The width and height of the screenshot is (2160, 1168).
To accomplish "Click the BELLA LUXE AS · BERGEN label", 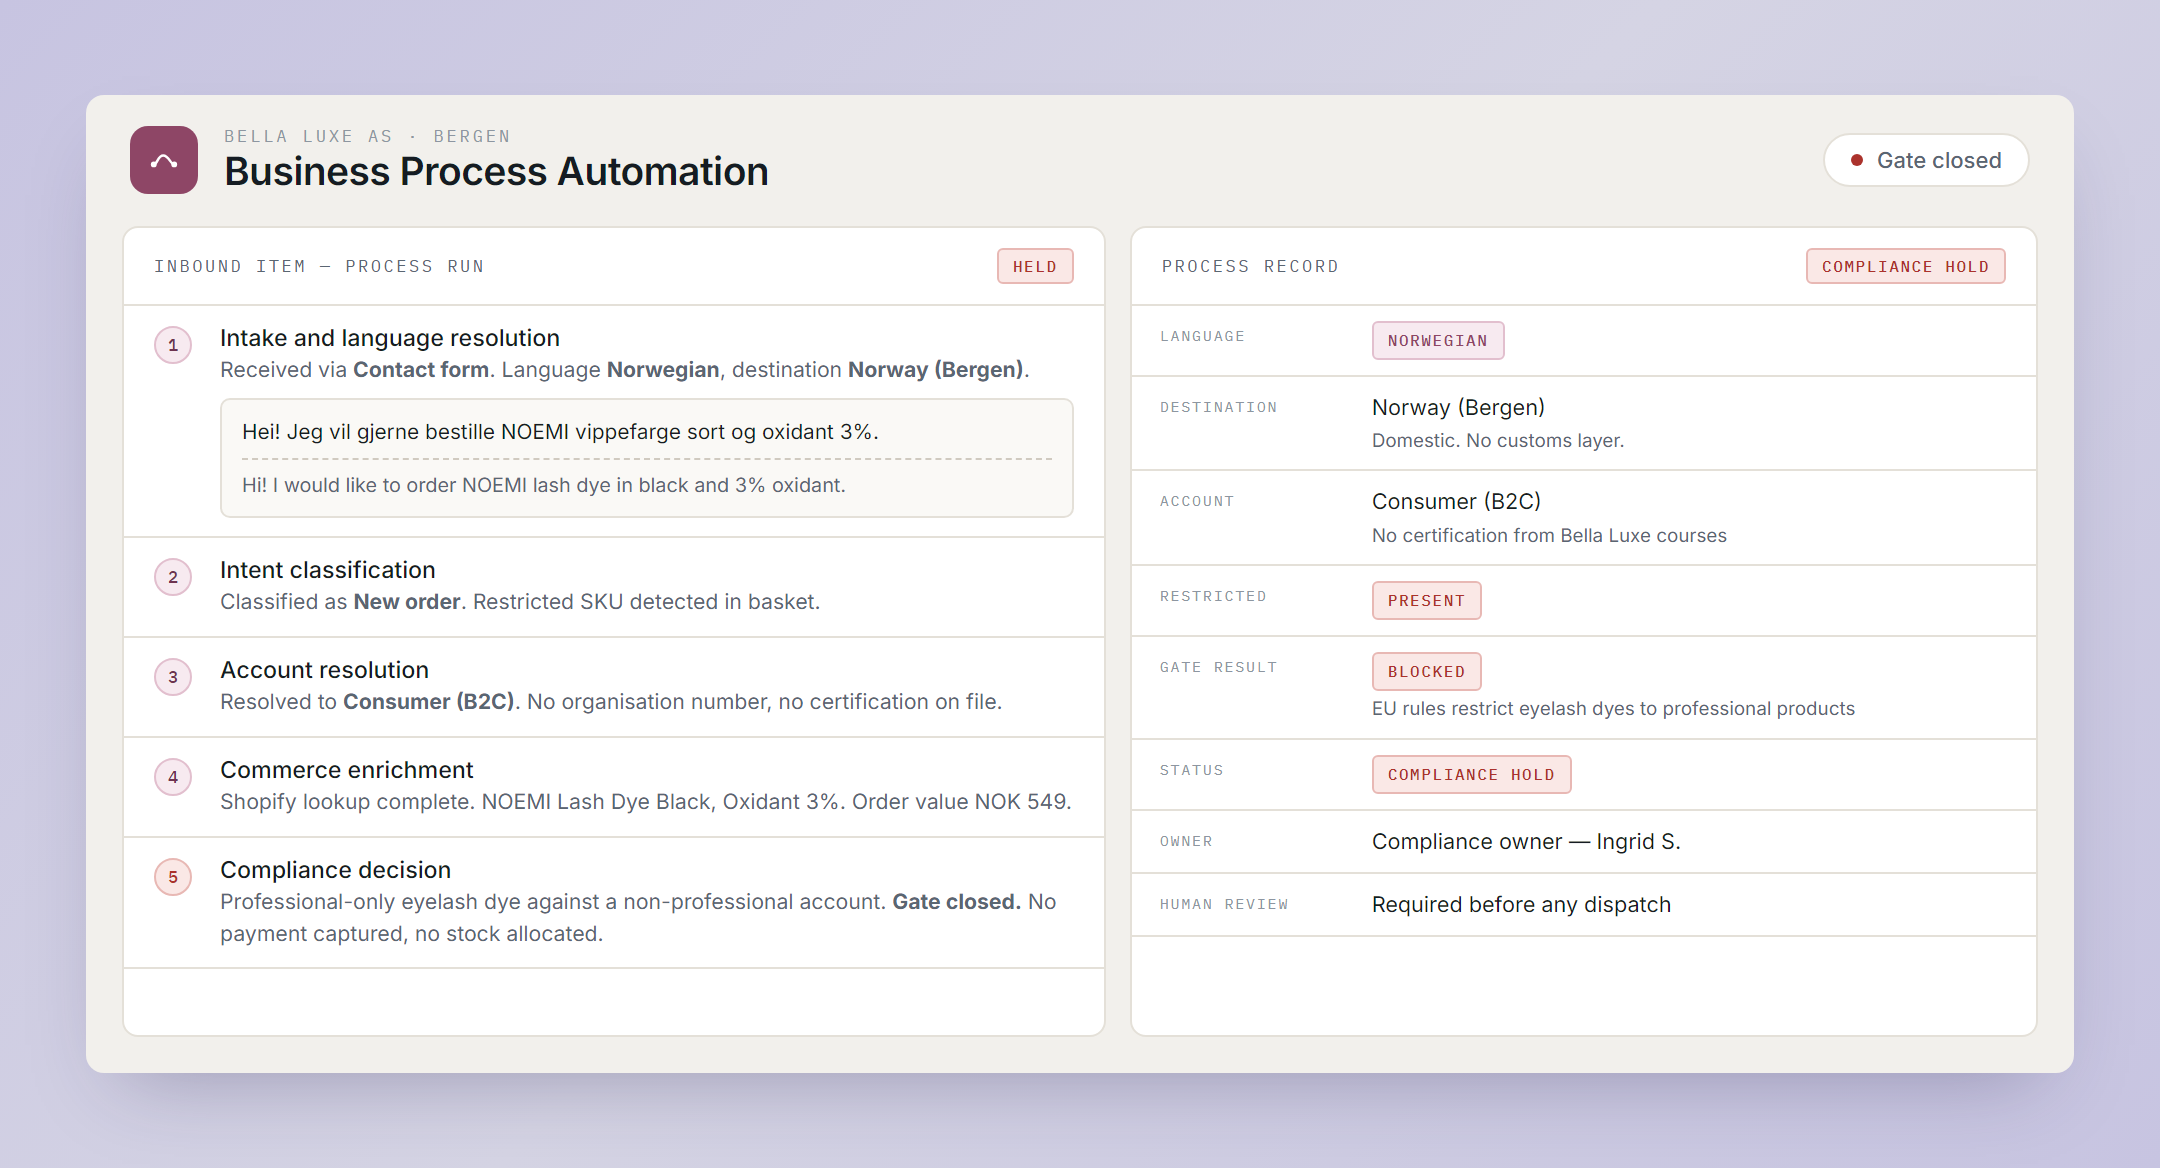I will tap(367, 136).
